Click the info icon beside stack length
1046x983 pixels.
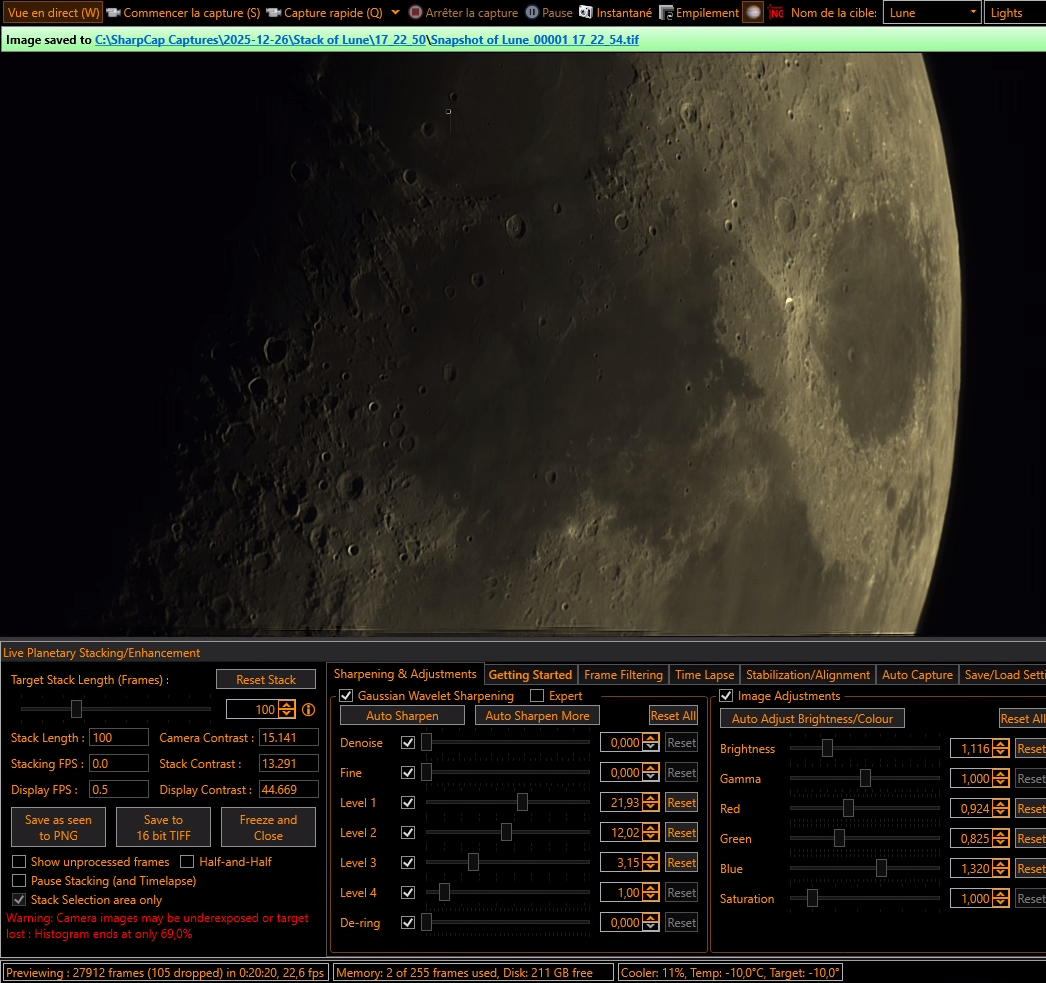(x=308, y=710)
